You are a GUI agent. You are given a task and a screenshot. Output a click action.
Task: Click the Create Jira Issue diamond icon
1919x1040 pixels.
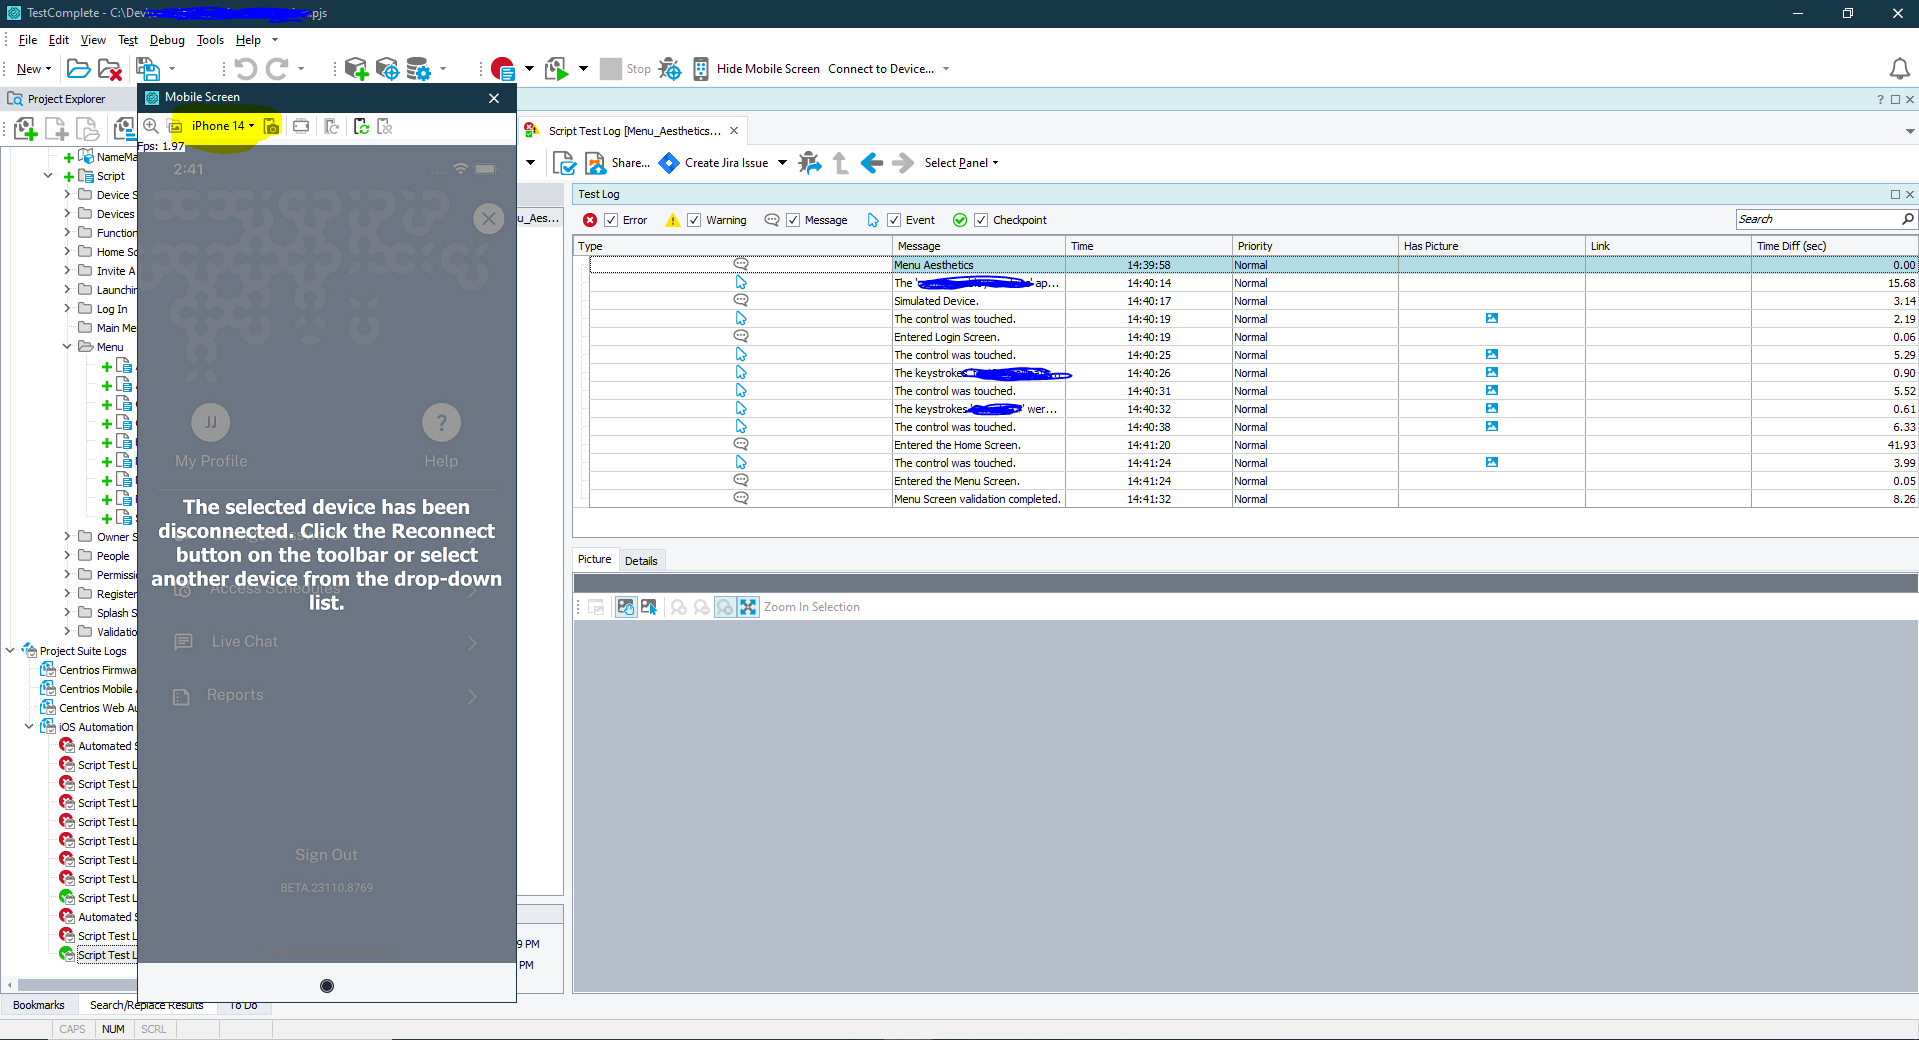pyautogui.click(x=669, y=163)
